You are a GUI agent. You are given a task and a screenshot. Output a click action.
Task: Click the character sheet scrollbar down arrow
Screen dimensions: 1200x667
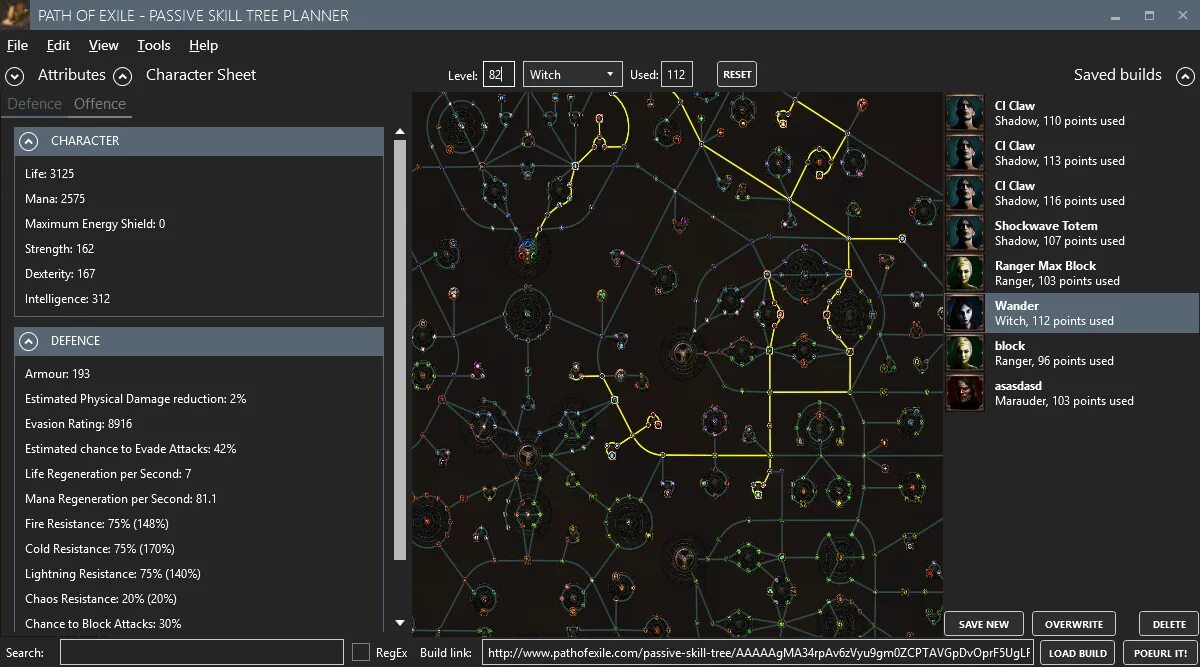[x=400, y=623]
